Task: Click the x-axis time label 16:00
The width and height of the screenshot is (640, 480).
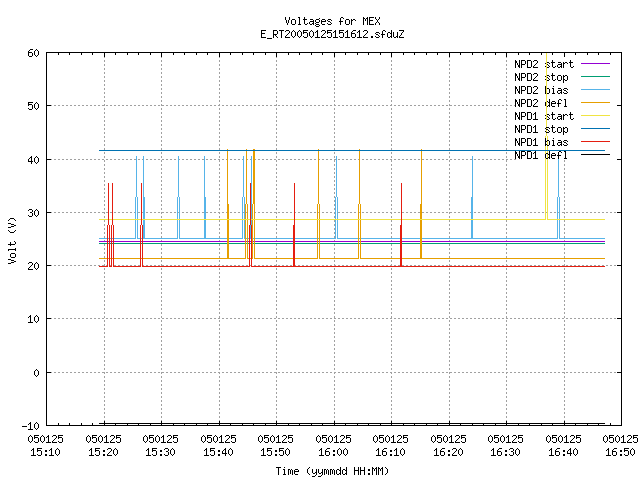Action: (x=333, y=452)
